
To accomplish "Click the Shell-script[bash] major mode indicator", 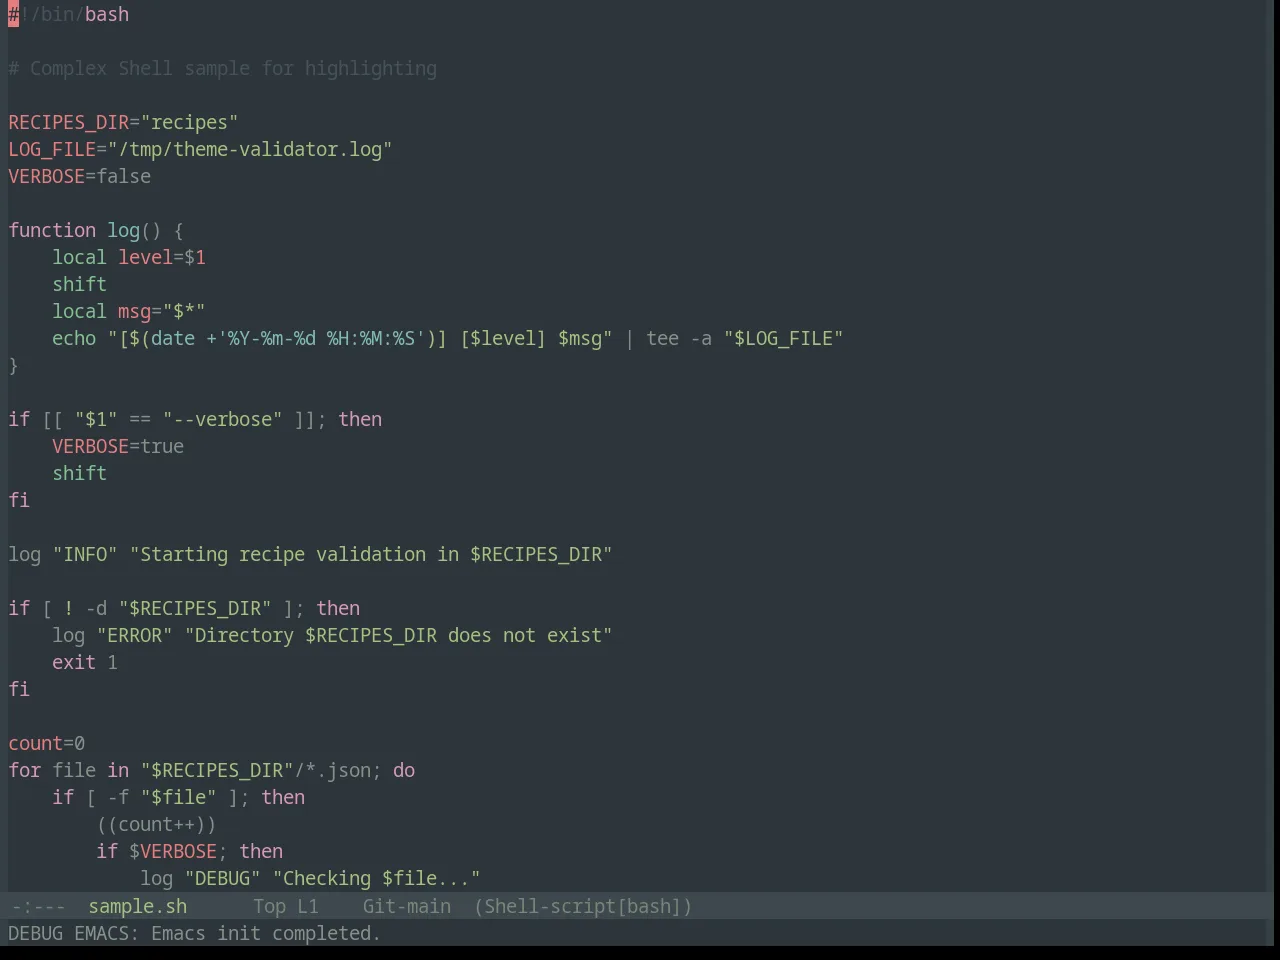I will point(583,906).
